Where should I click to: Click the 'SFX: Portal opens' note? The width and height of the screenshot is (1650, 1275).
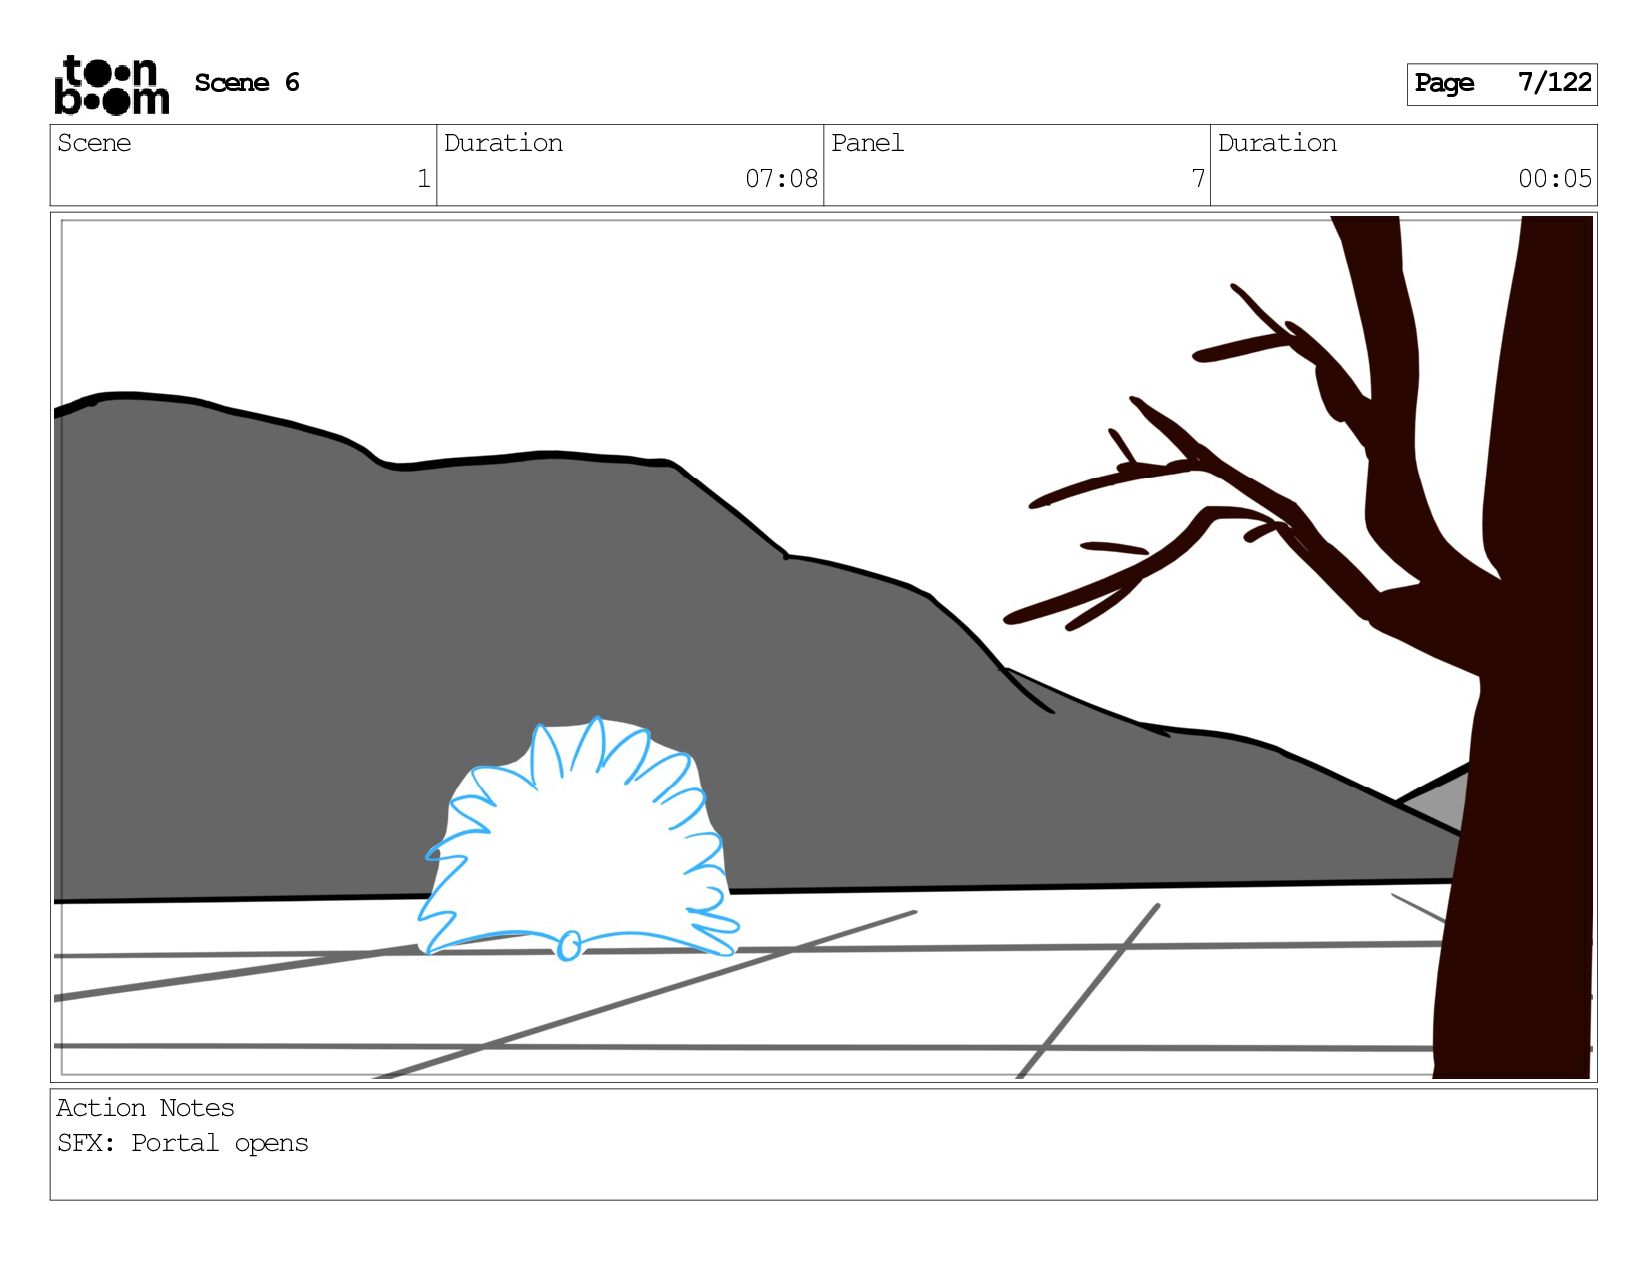click(x=183, y=1143)
